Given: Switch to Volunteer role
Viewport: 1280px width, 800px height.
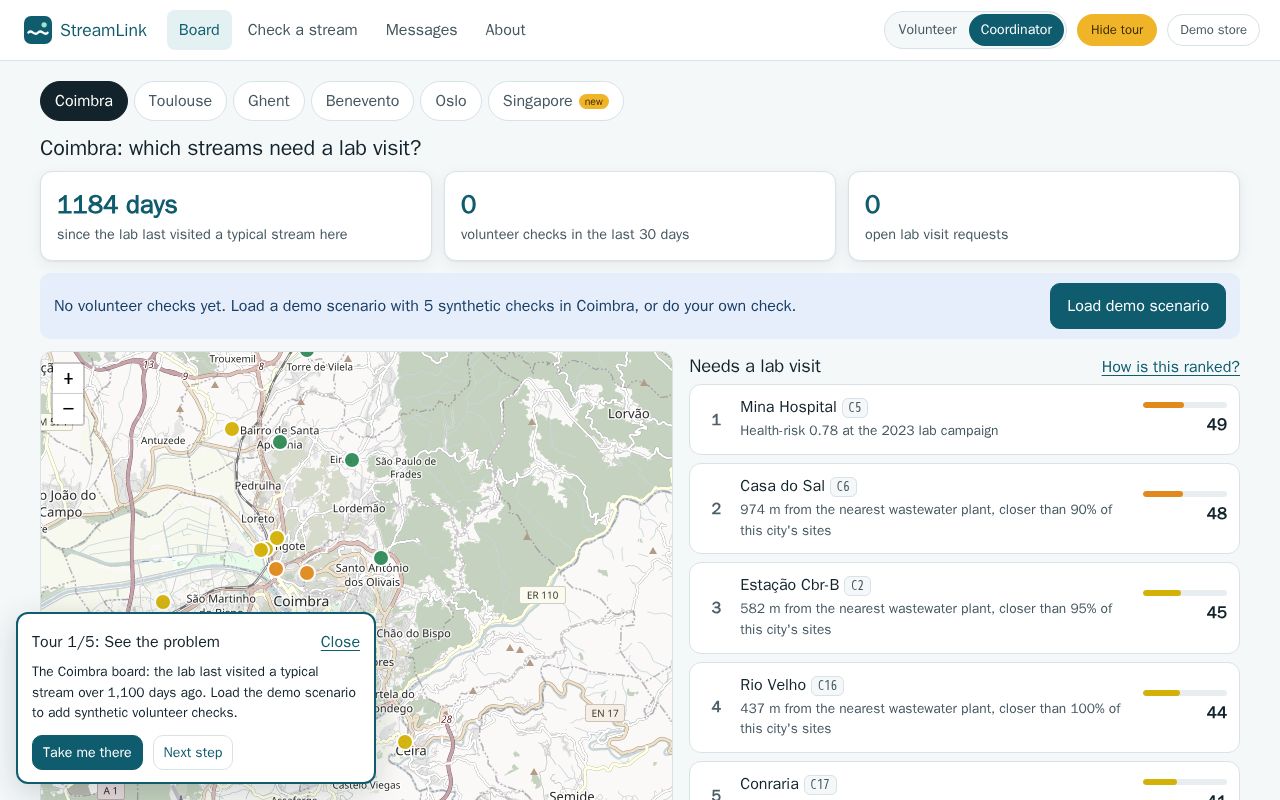Looking at the screenshot, I should (927, 30).
